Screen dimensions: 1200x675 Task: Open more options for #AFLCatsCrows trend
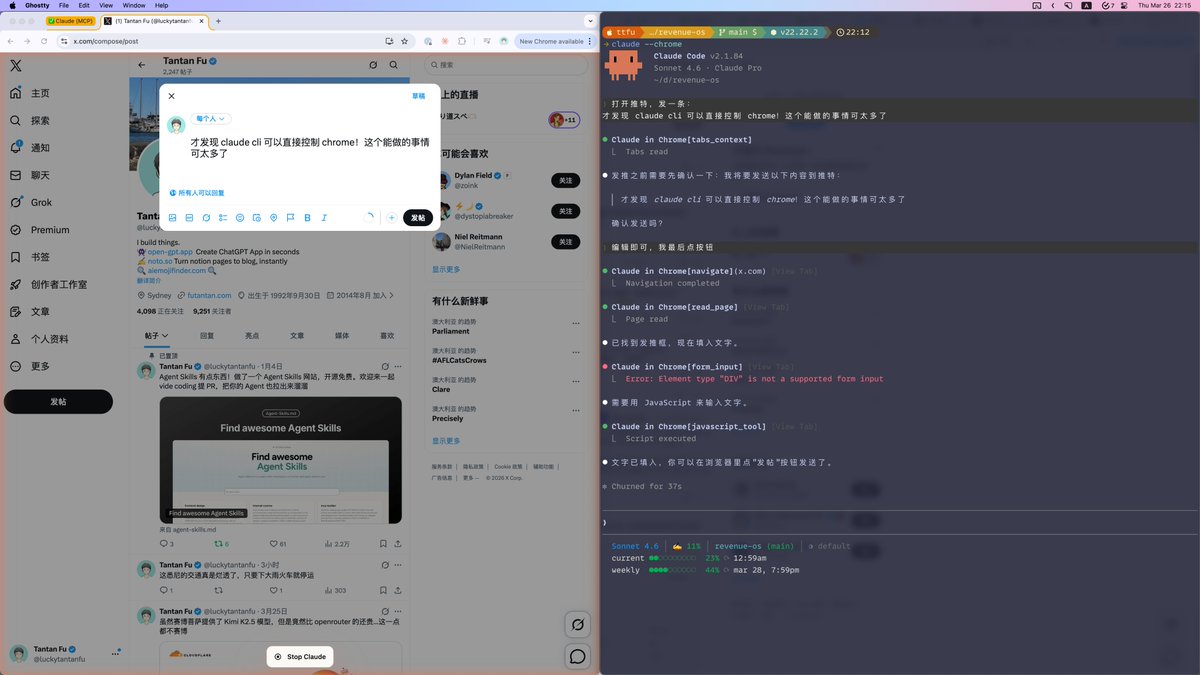(x=576, y=352)
